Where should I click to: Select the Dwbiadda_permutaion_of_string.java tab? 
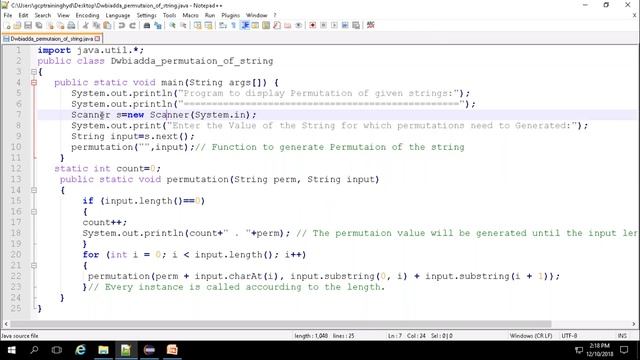(x=51, y=39)
